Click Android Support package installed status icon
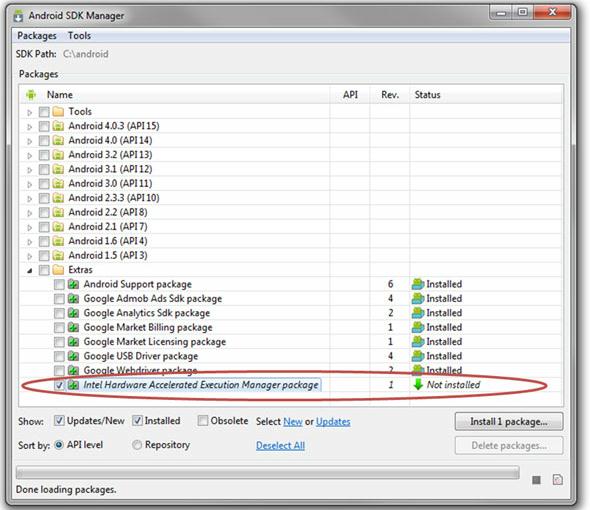The image size is (590, 510). pos(418,284)
